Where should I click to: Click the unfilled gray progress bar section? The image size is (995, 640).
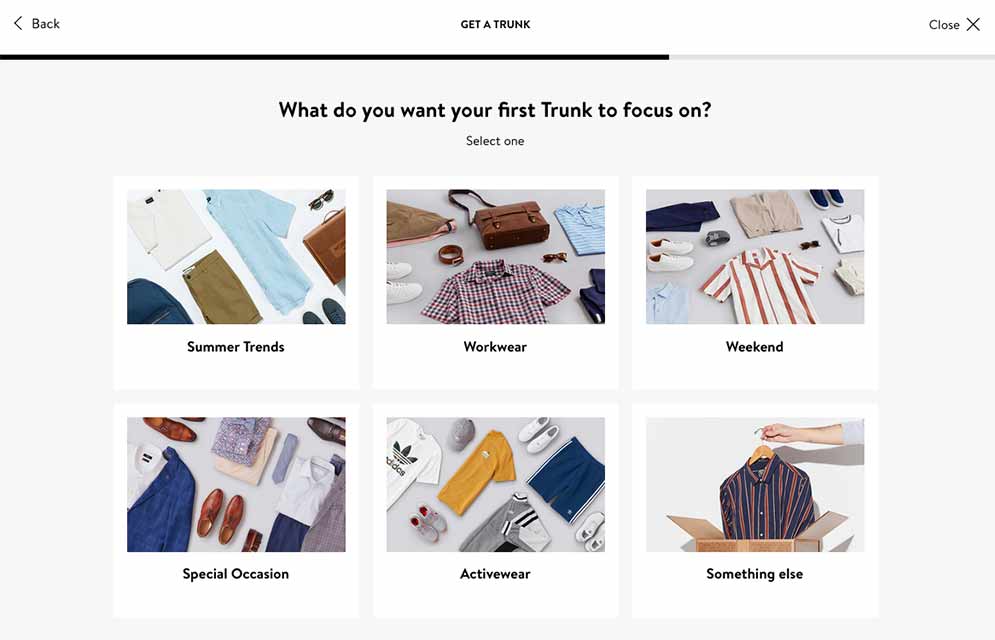click(832, 57)
